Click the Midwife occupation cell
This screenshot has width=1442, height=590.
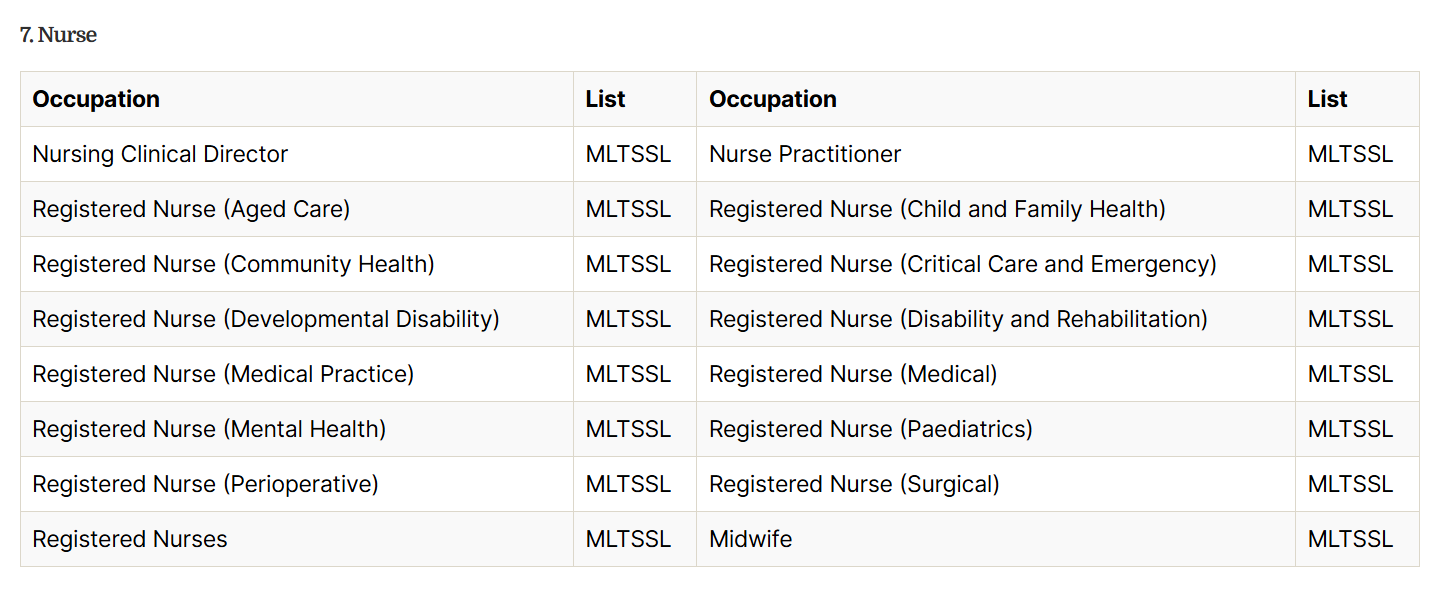click(750, 539)
